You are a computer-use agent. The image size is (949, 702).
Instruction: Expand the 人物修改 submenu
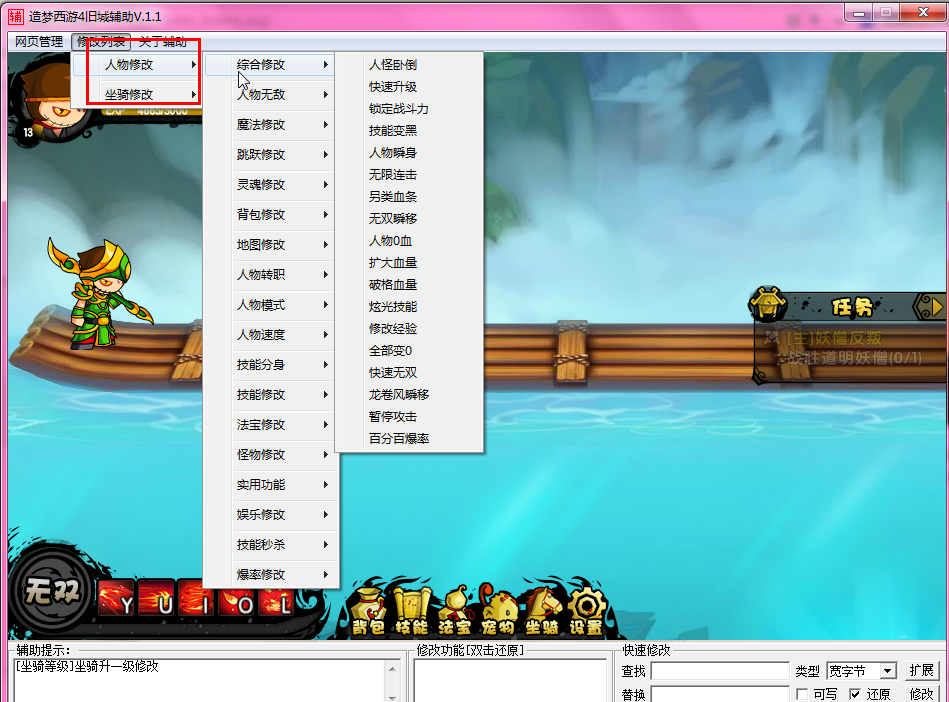click(x=139, y=65)
